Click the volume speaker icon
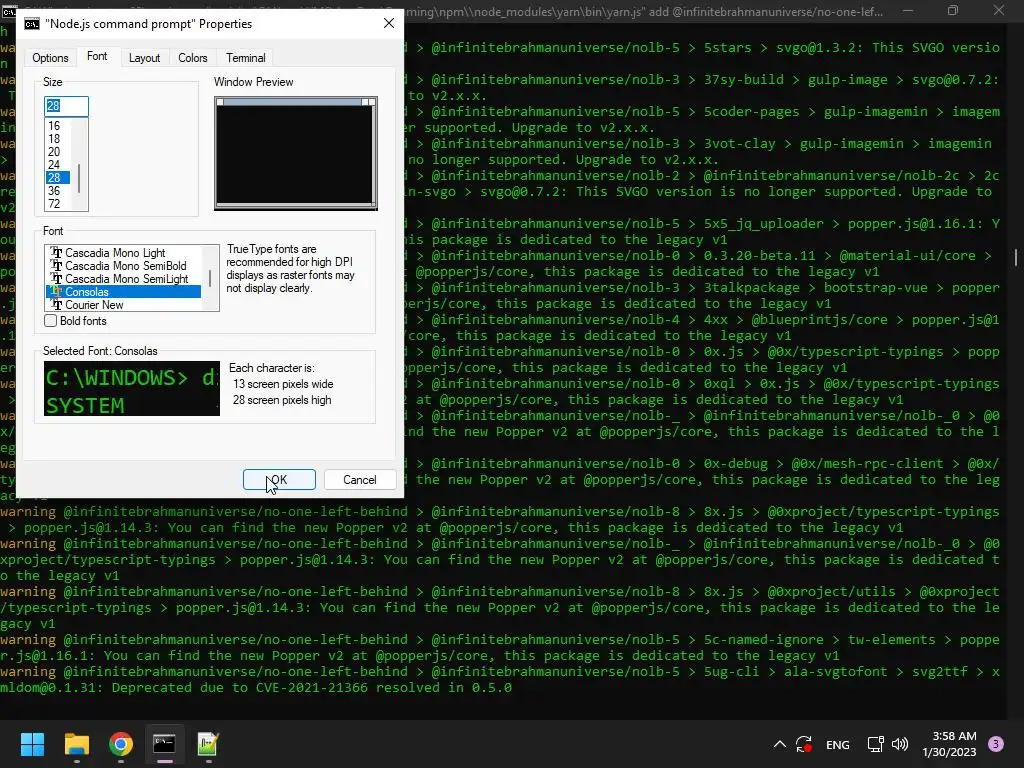This screenshot has width=1024, height=768. (x=900, y=744)
